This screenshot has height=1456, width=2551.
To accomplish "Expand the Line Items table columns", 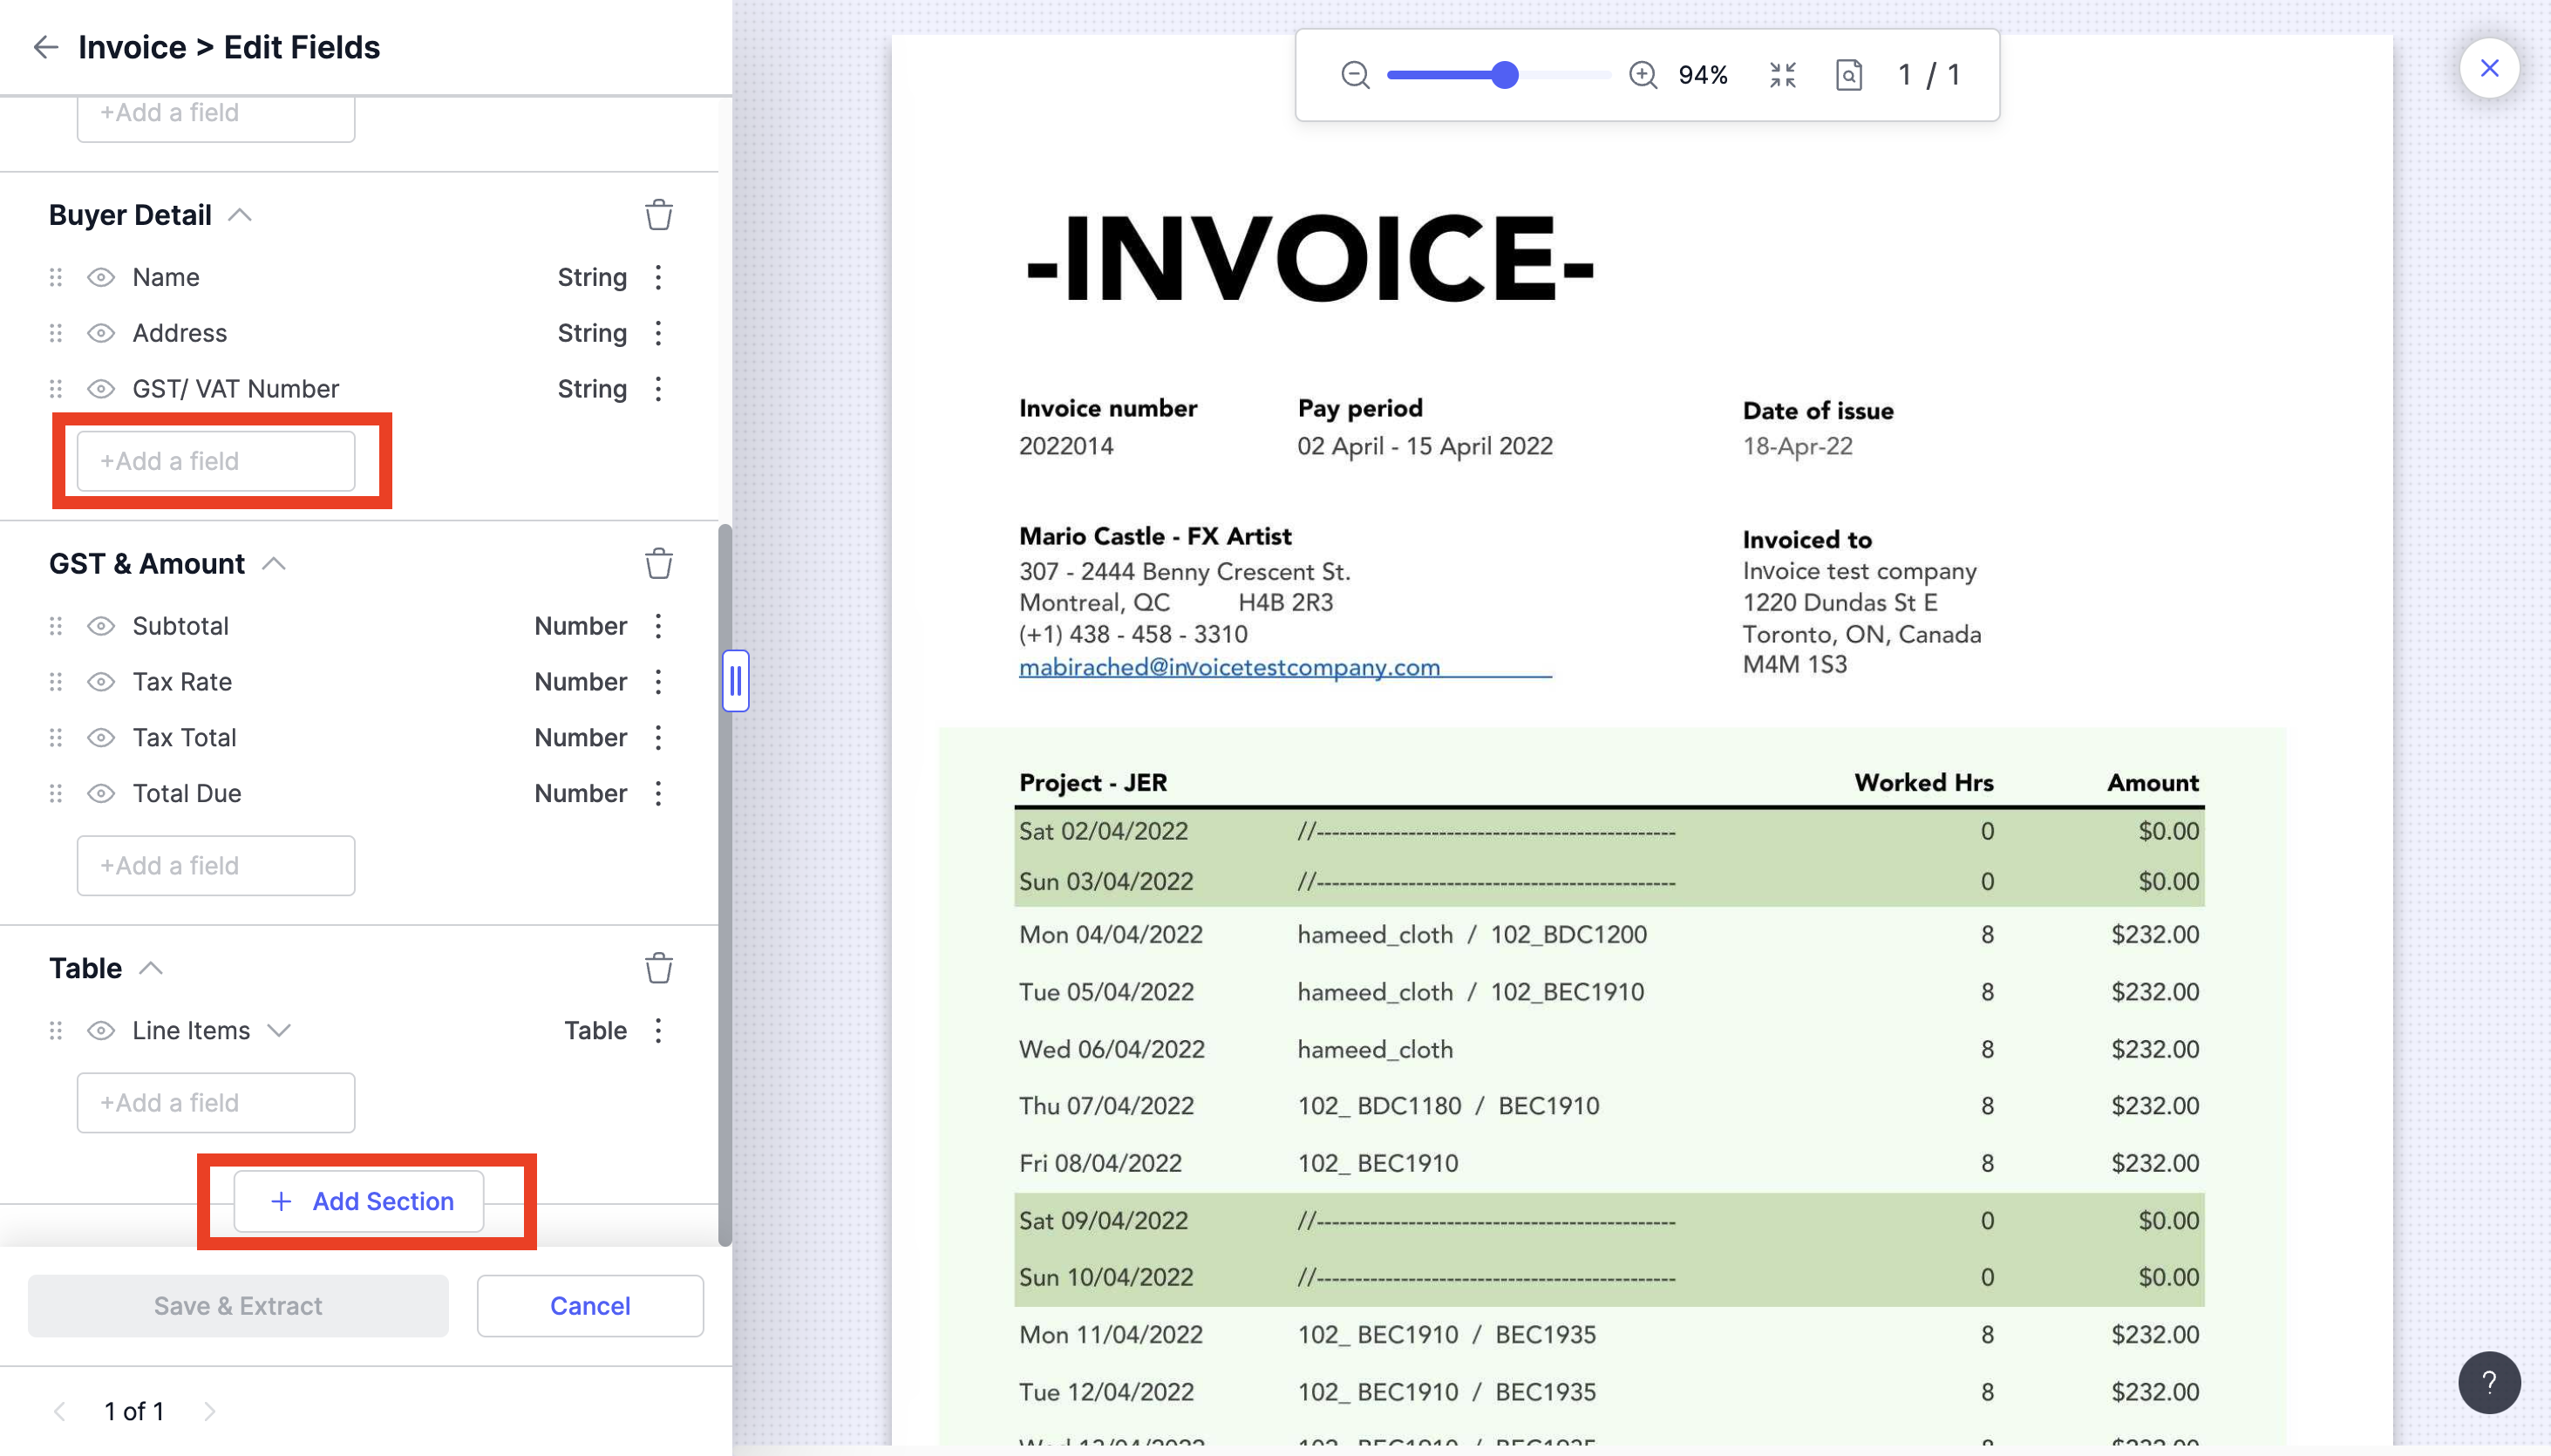I will click(x=279, y=1031).
